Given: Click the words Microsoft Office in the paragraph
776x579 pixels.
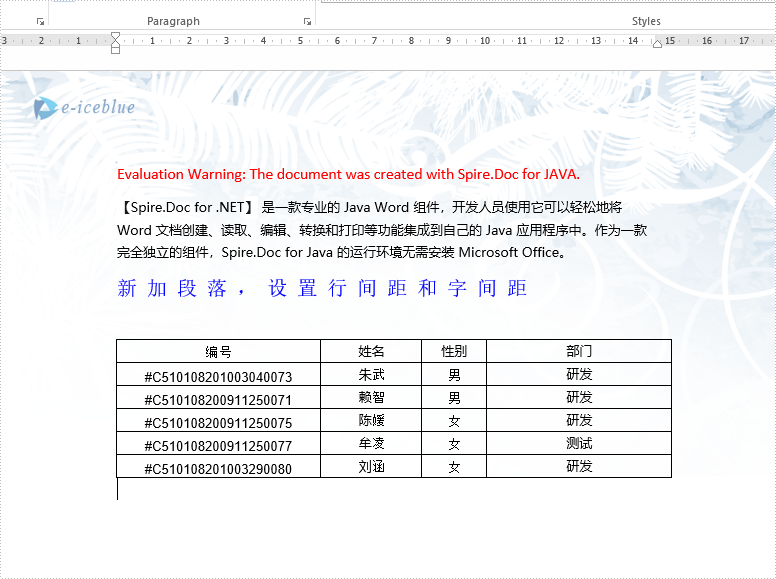Looking at the screenshot, I should pyautogui.click(x=509, y=252).
